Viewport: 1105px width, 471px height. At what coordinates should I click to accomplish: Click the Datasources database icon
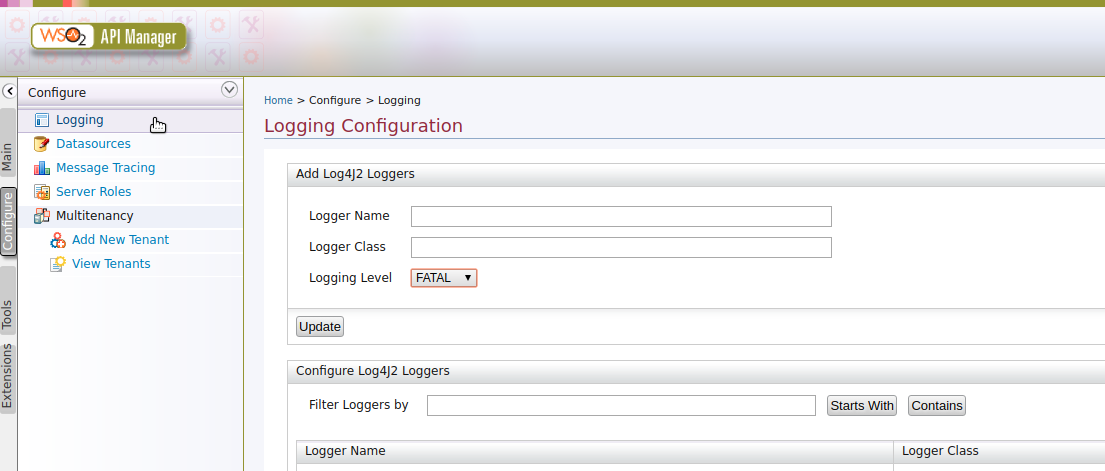coord(42,144)
